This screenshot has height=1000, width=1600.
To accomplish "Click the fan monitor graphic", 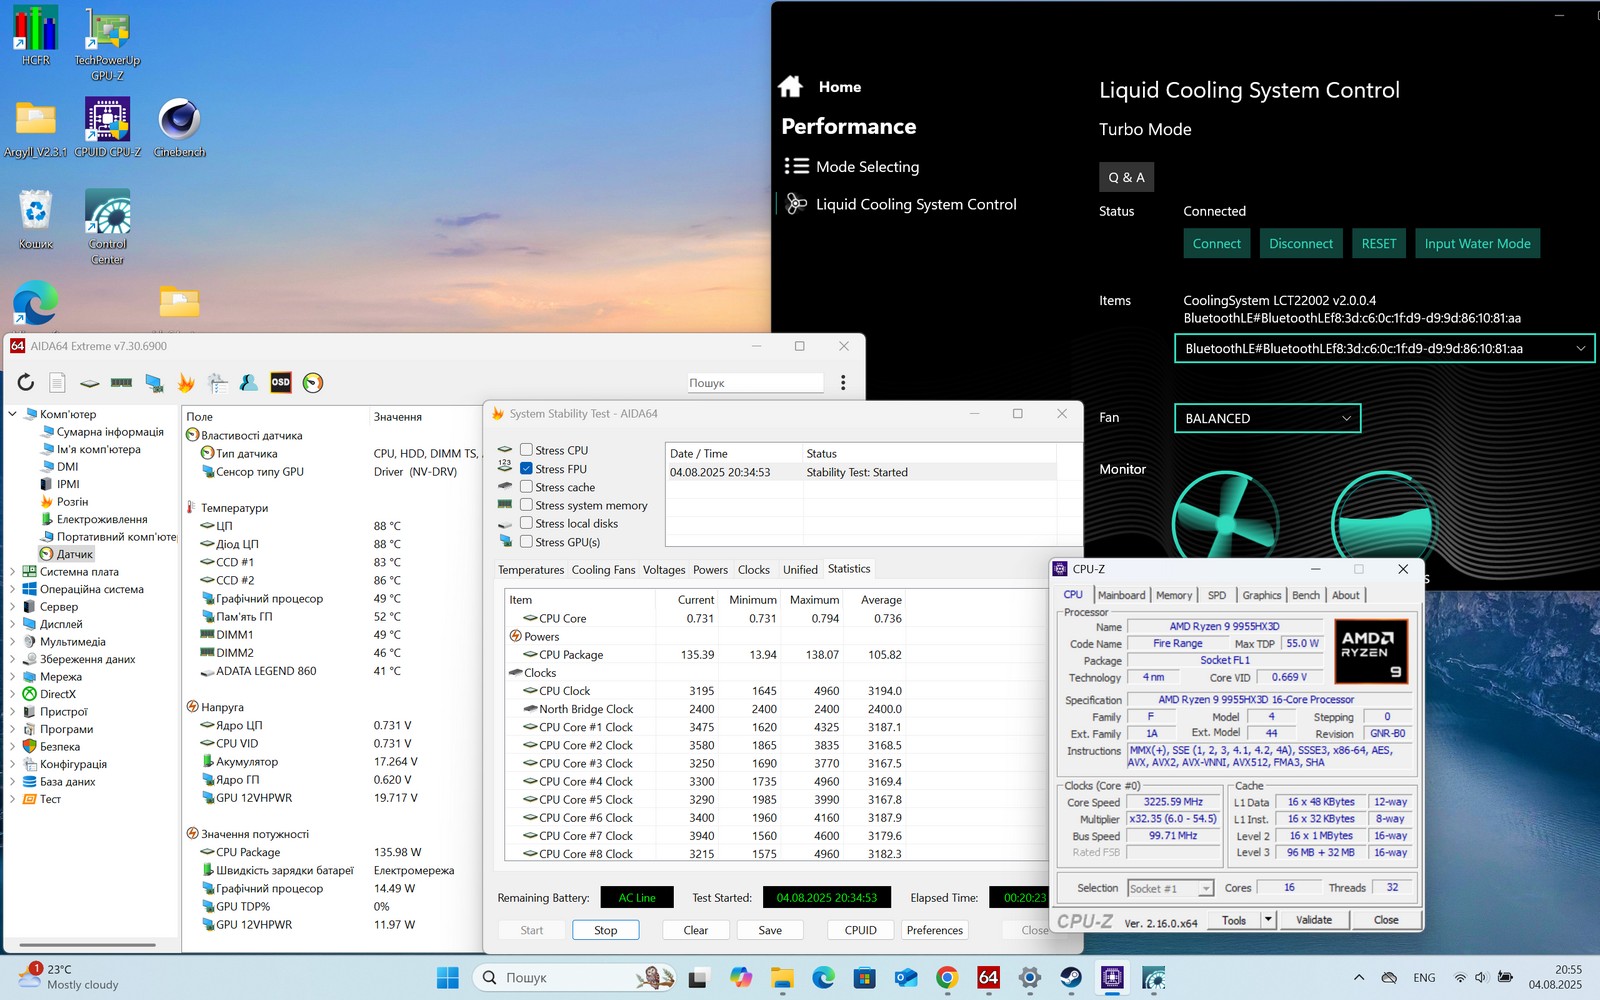I will [x=1225, y=522].
